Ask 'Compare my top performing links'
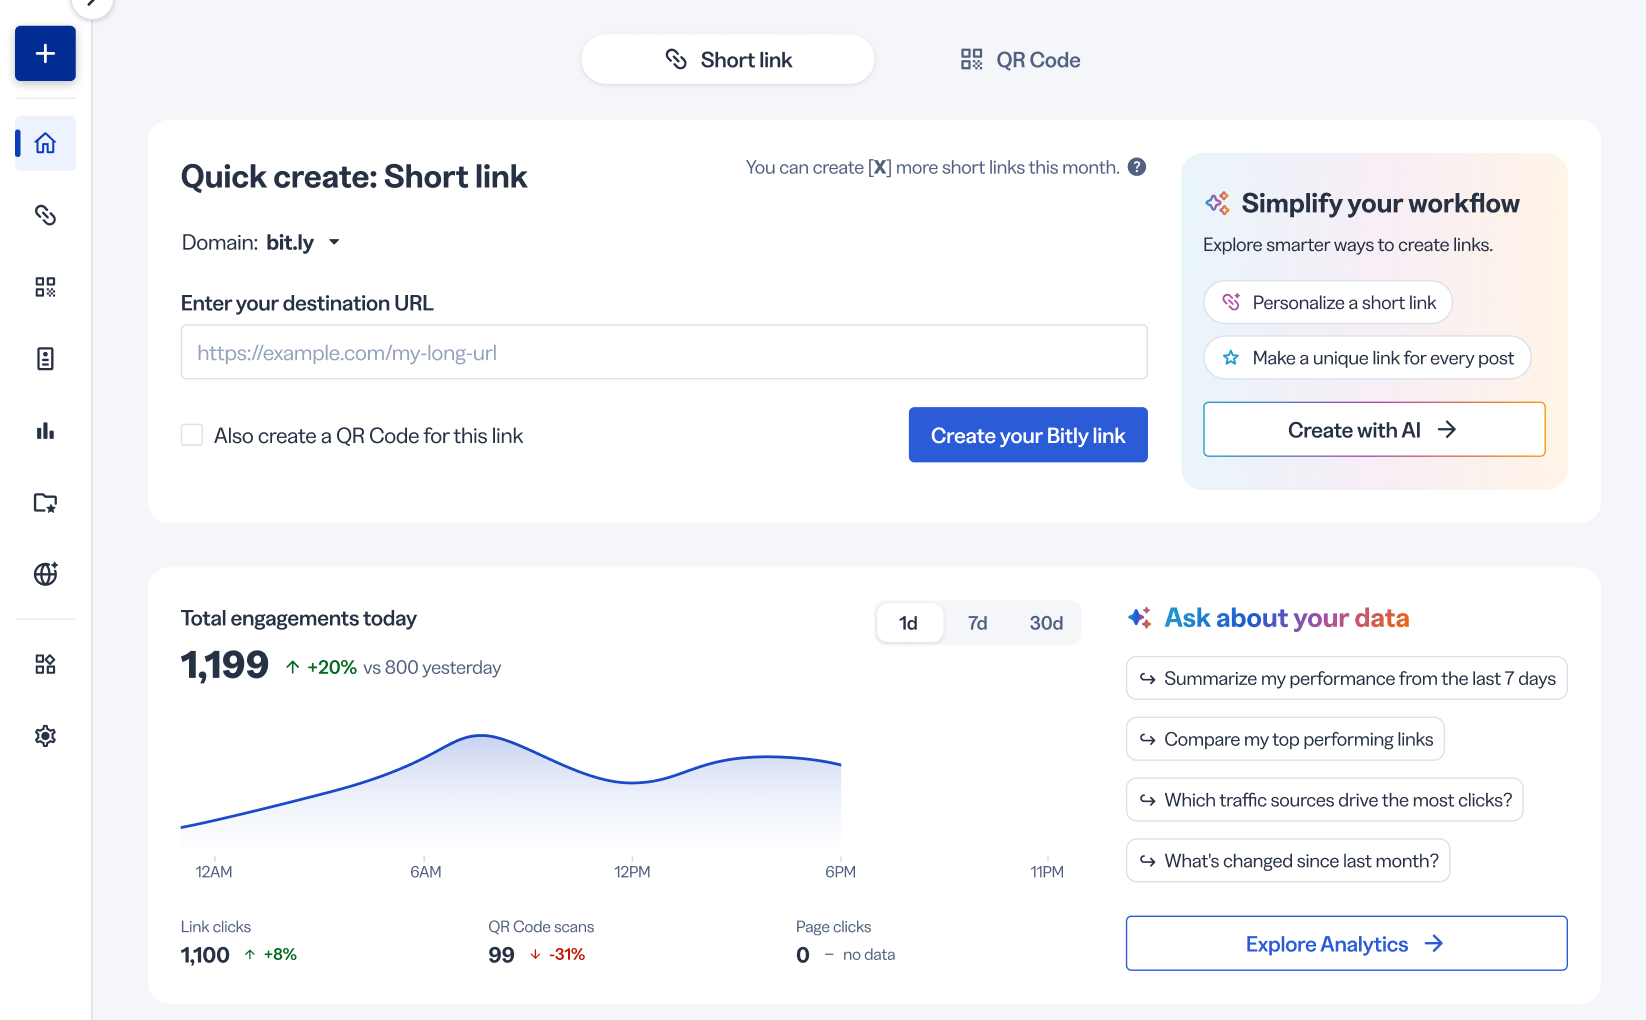 click(x=1285, y=739)
